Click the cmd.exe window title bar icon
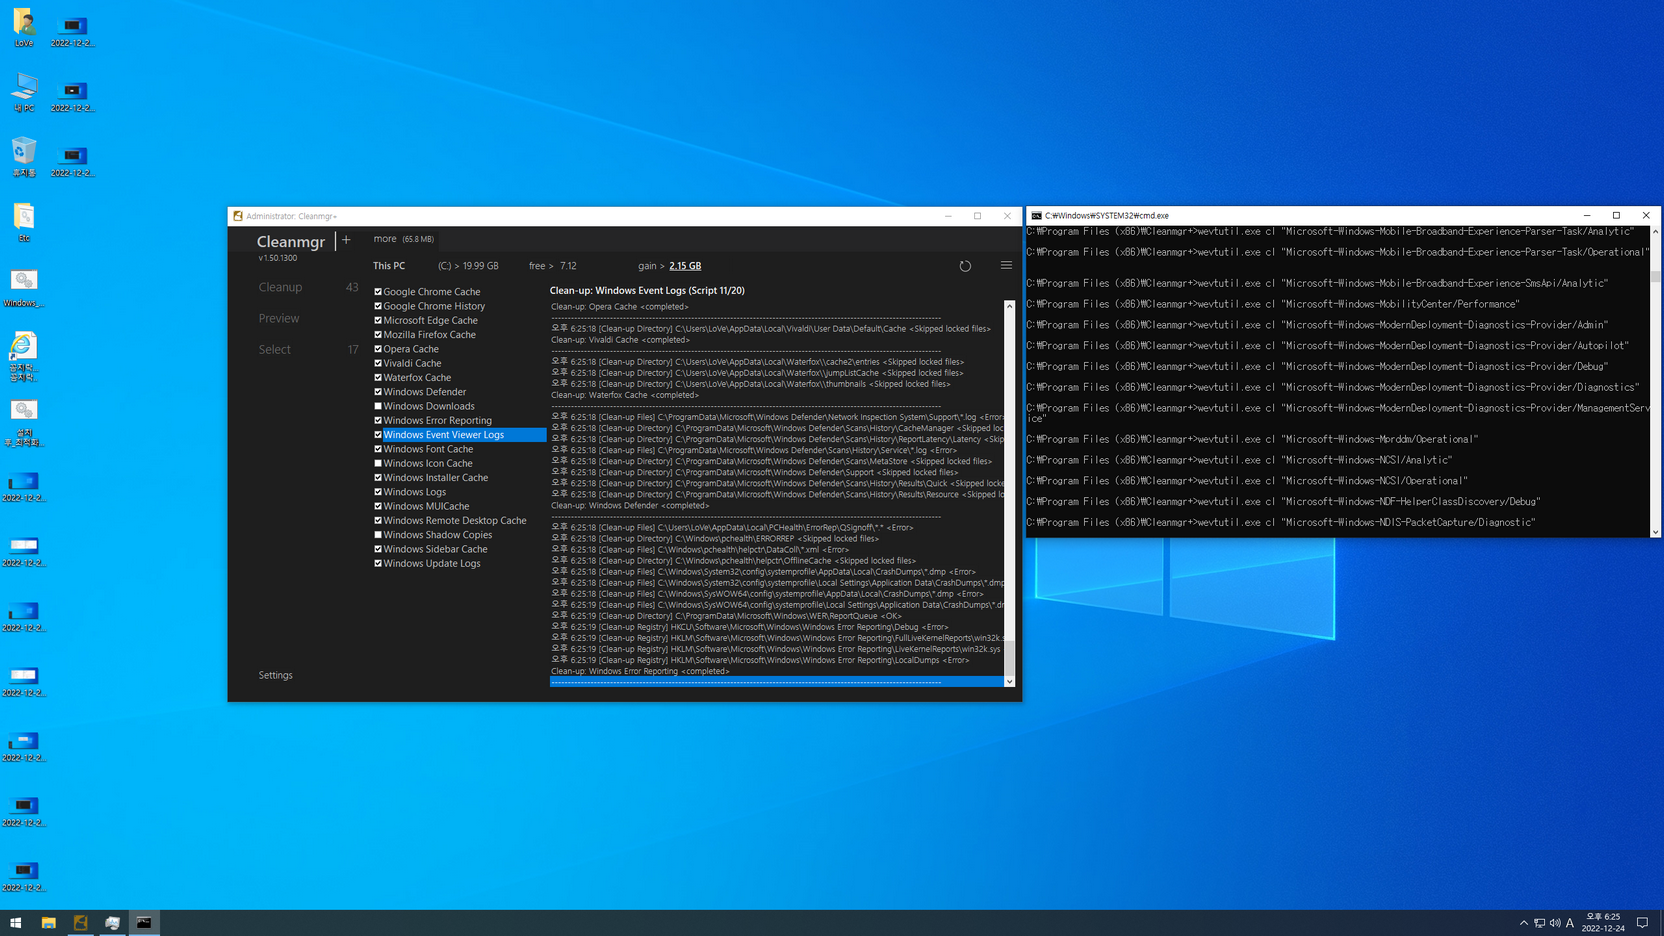 pyautogui.click(x=1036, y=216)
